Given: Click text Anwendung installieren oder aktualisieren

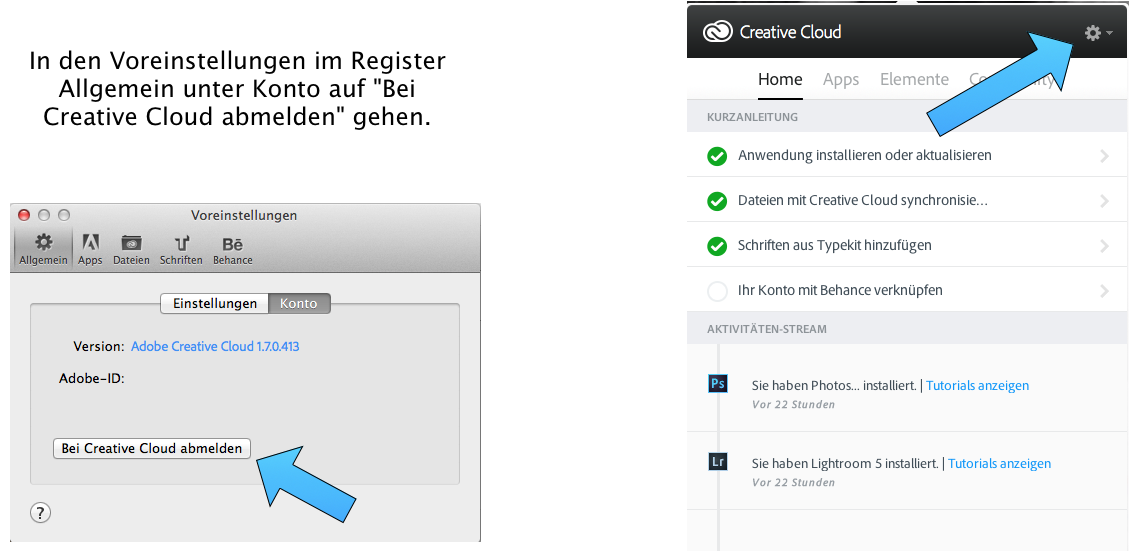Looking at the screenshot, I should pos(864,155).
